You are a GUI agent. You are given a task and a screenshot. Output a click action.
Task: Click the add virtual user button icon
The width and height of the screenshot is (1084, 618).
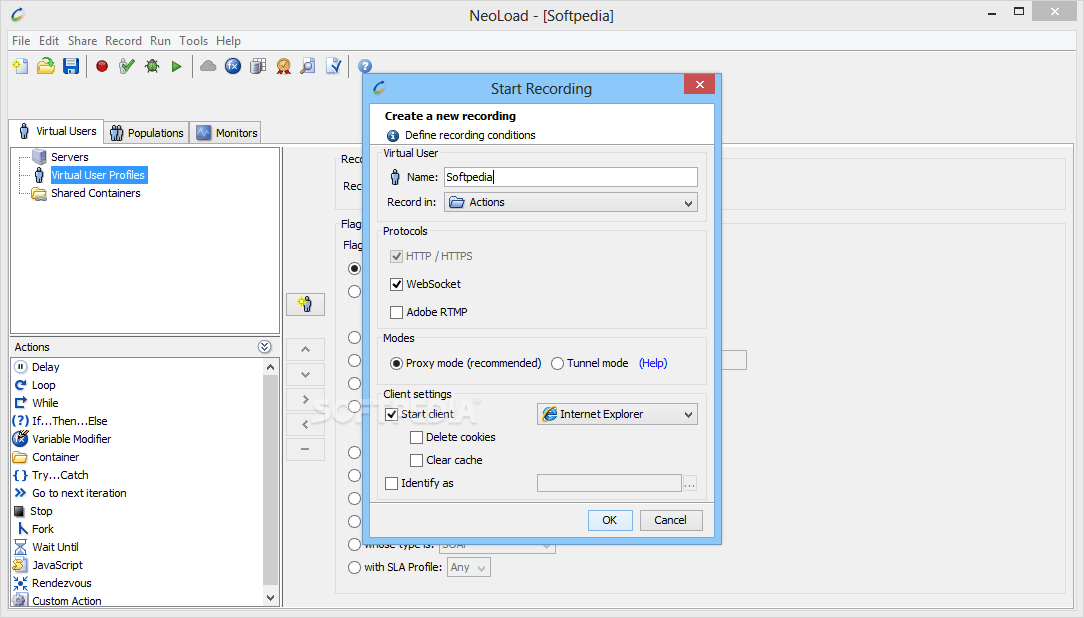[305, 304]
